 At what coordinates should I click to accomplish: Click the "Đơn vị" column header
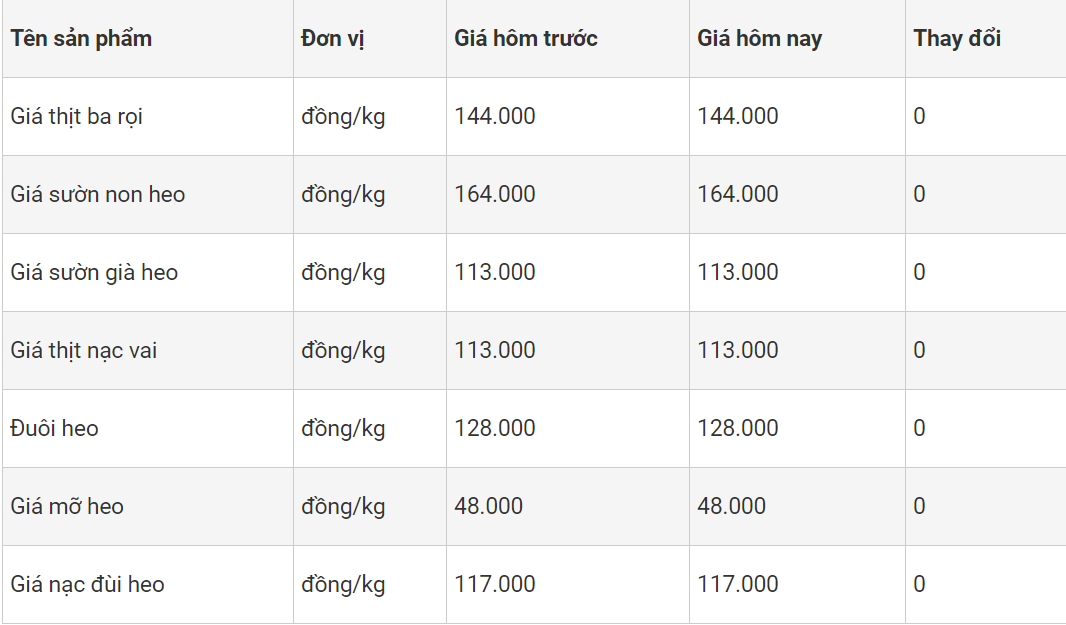click(332, 39)
